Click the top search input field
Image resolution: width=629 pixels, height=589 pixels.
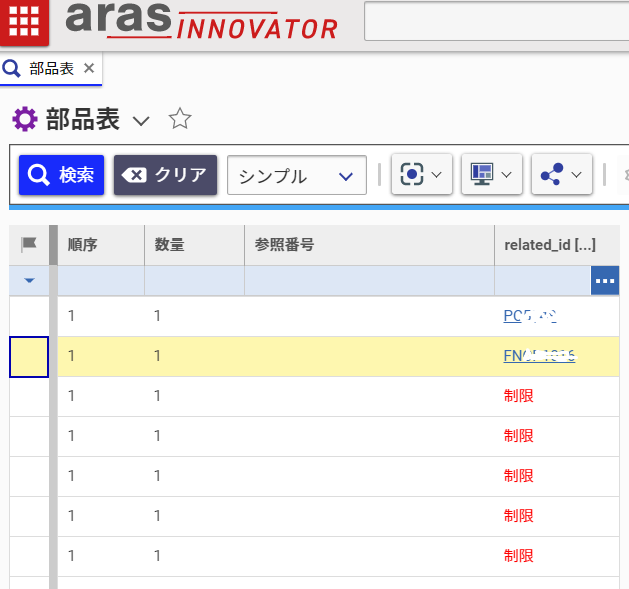point(495,21)
